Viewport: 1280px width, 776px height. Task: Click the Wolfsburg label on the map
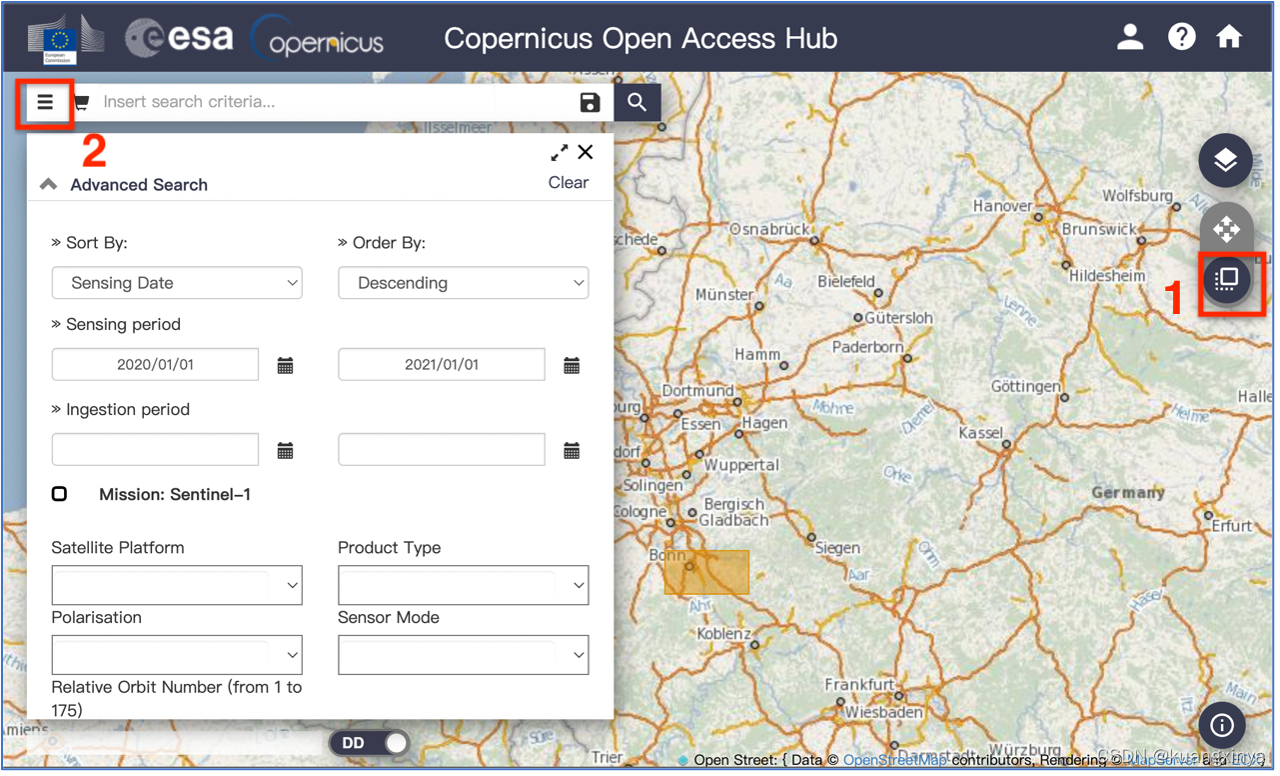1137,196
